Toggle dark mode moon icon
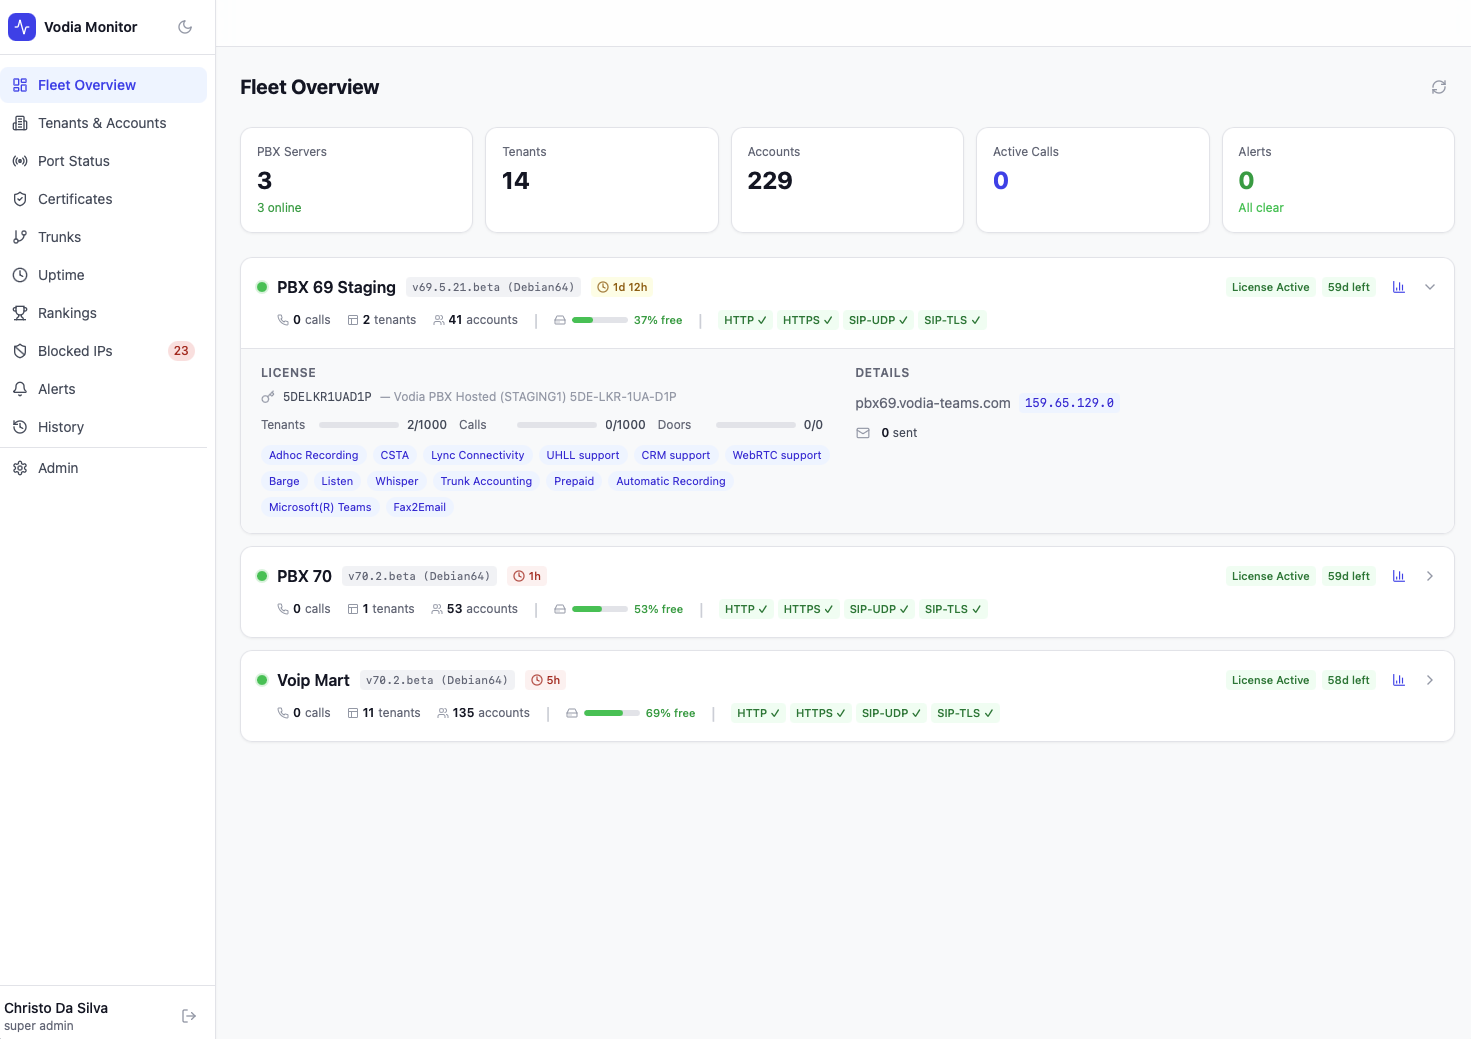This screenshot has width=1471, height=1039. click(185, 27)
